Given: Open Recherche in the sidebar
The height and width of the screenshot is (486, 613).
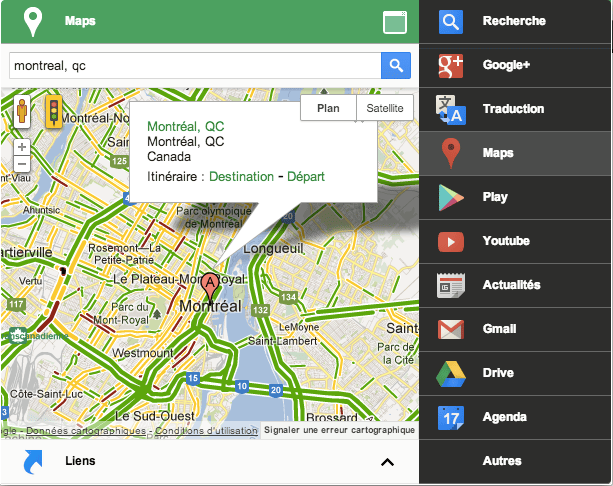Looking at the screenshot, I should [x=514, y=21].
